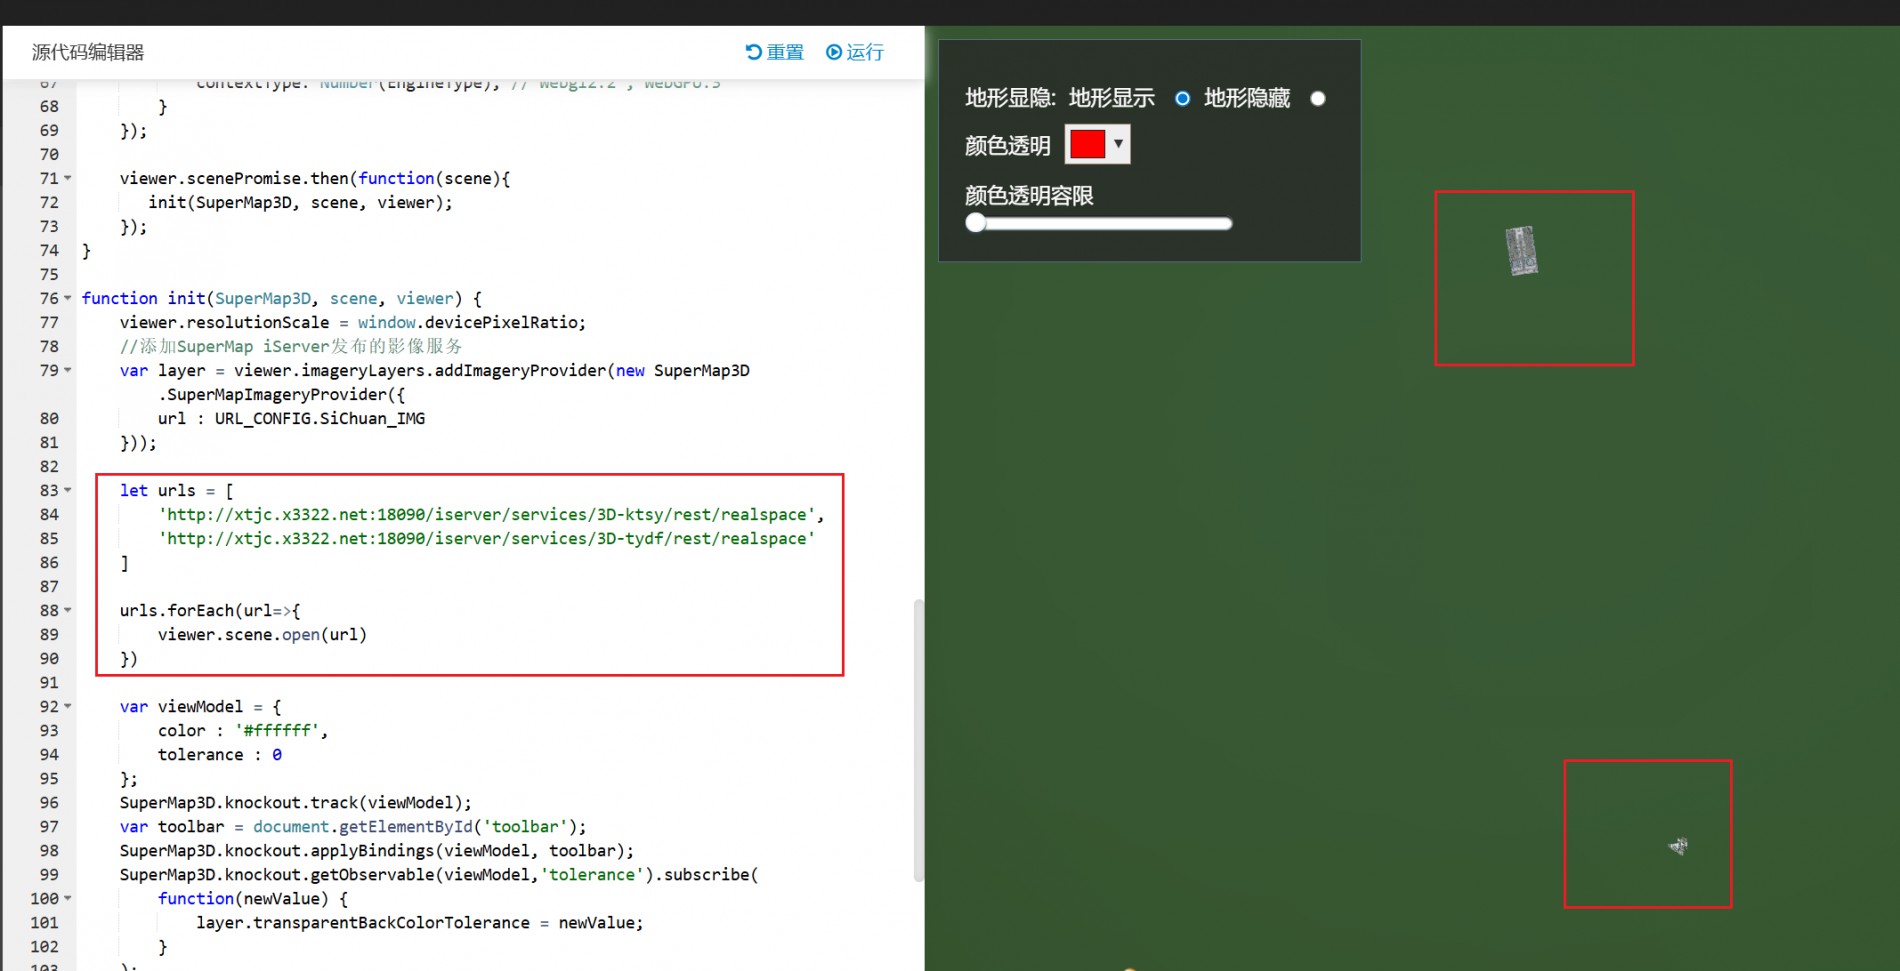Image resolution: width=1900 pixels, height=971 pixels.
Task: Click the reset (重置) icon
Action: [753, 52]
